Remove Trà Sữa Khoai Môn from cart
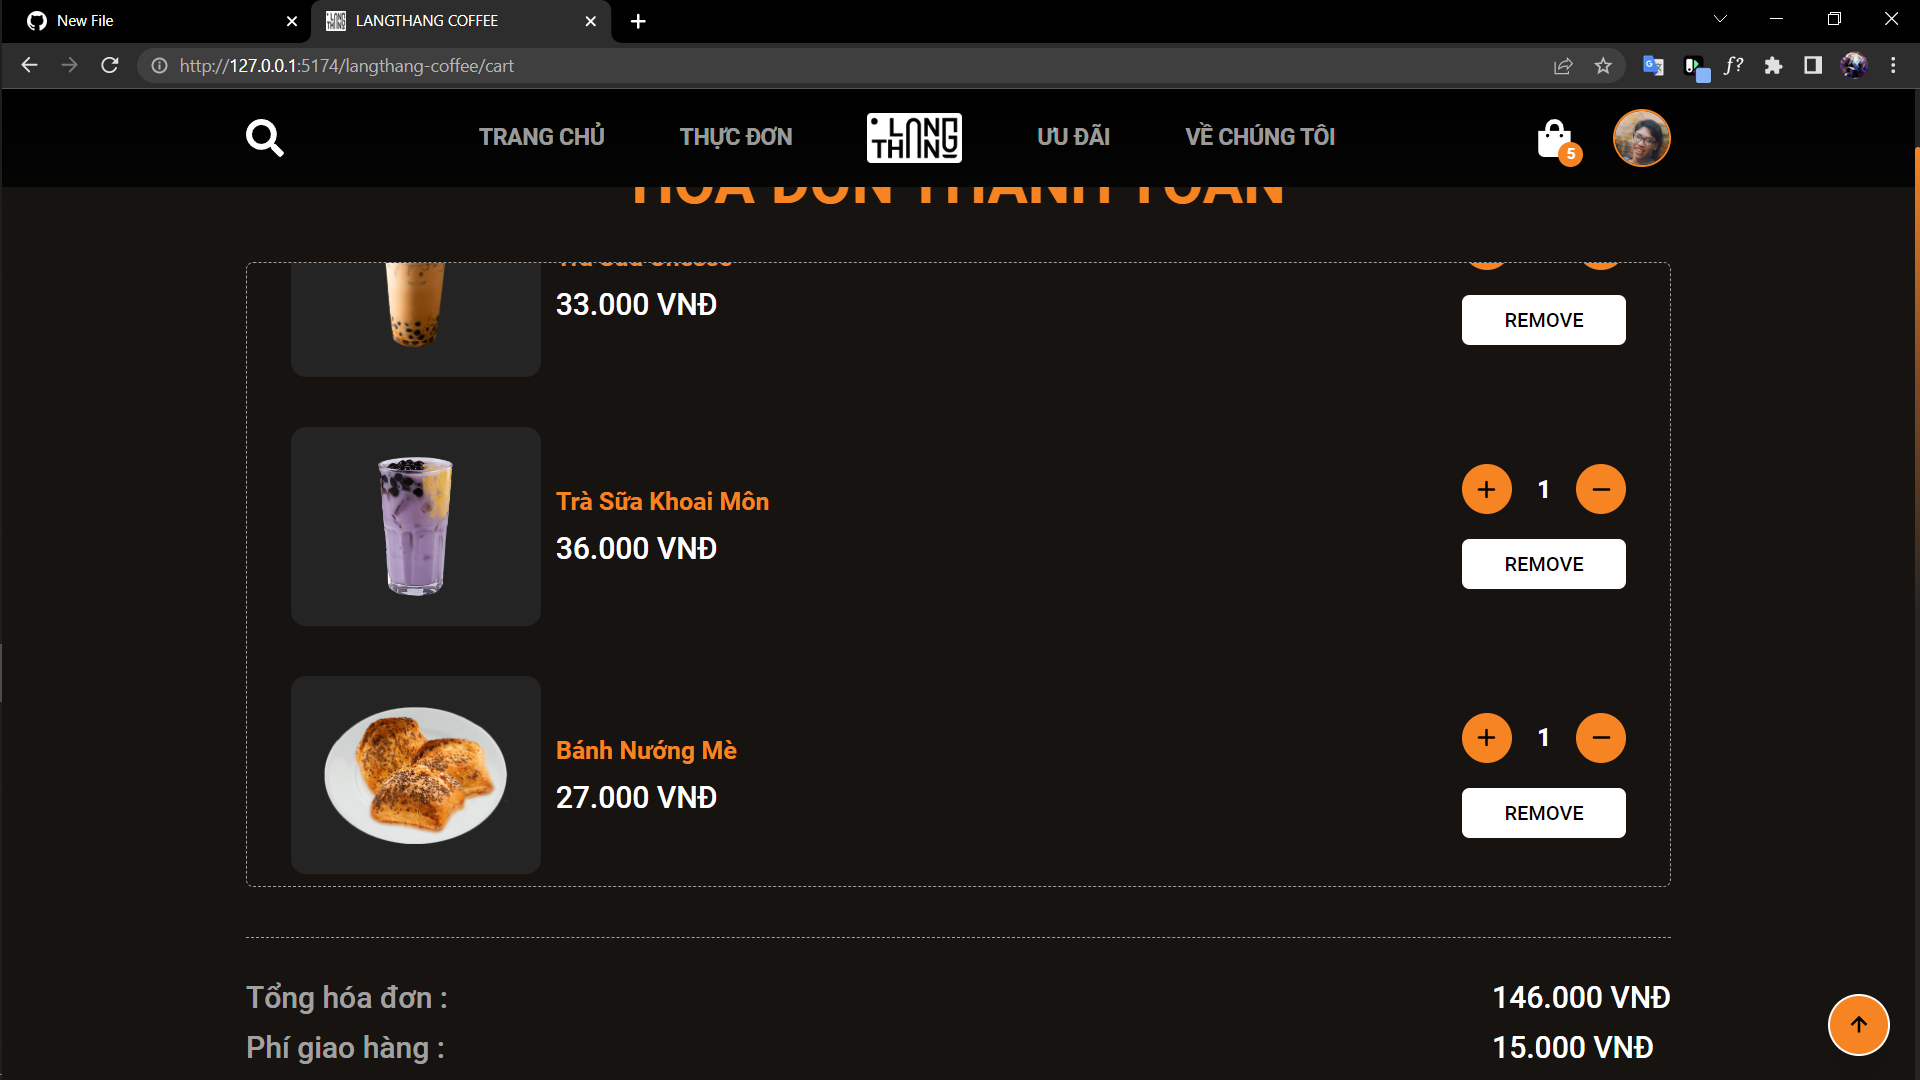The image size is (1920, 1080). click(1544, 564)
